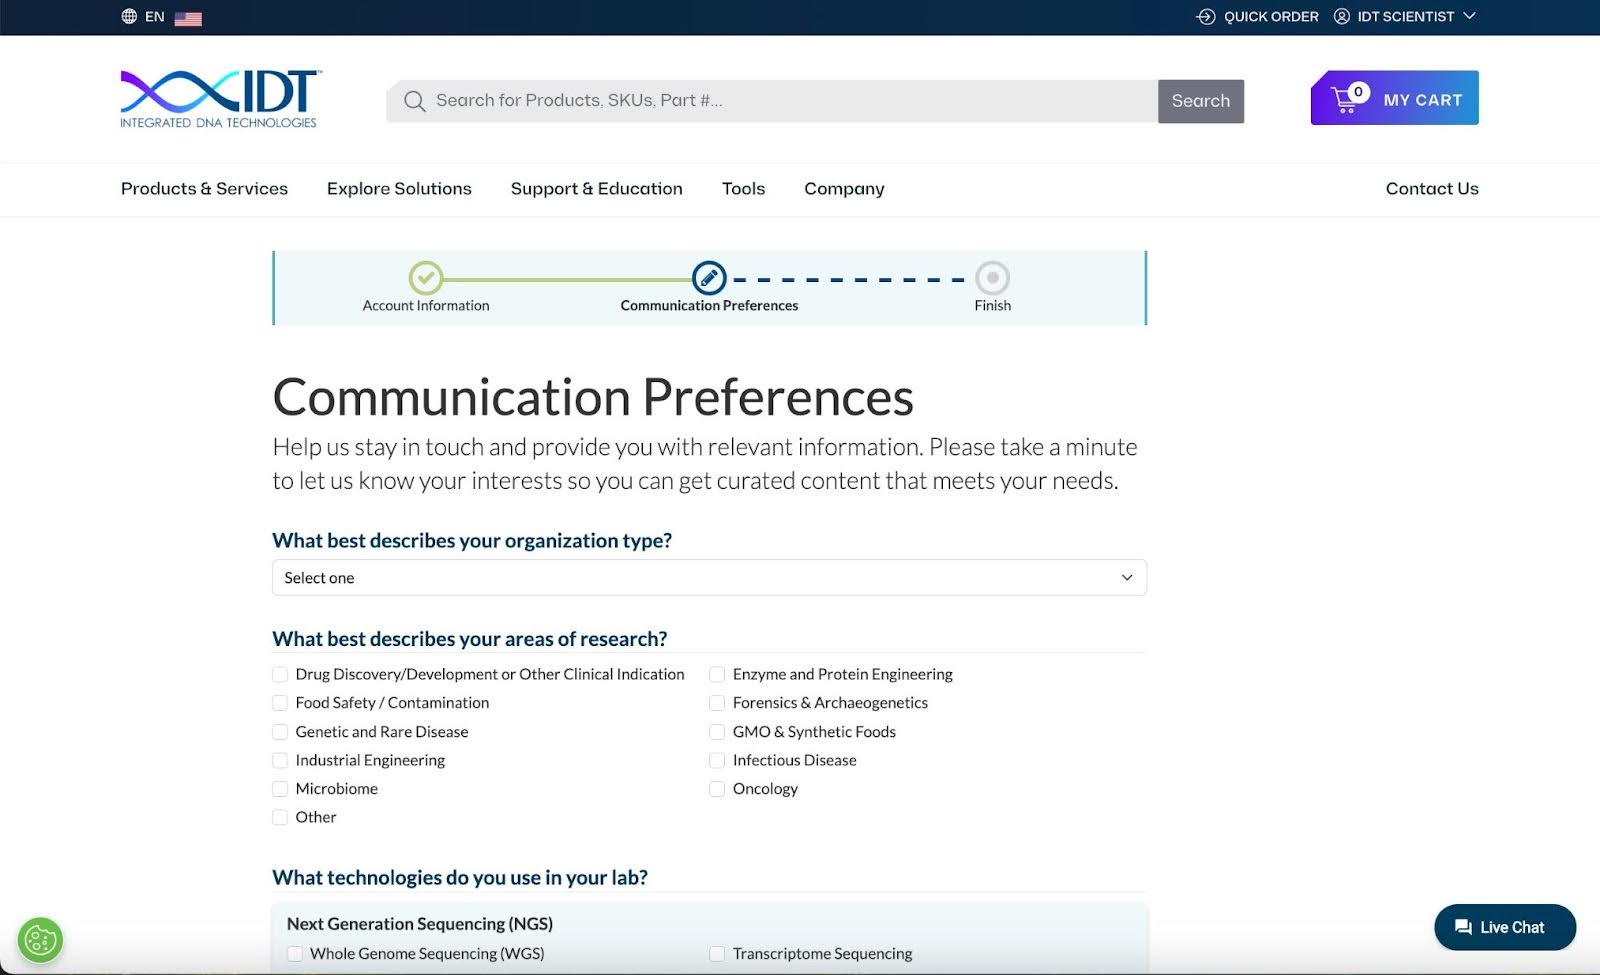Viewport: 1600px width, 975px height.
Task: Open the cookie settings icon
Action: coord(40,940)
